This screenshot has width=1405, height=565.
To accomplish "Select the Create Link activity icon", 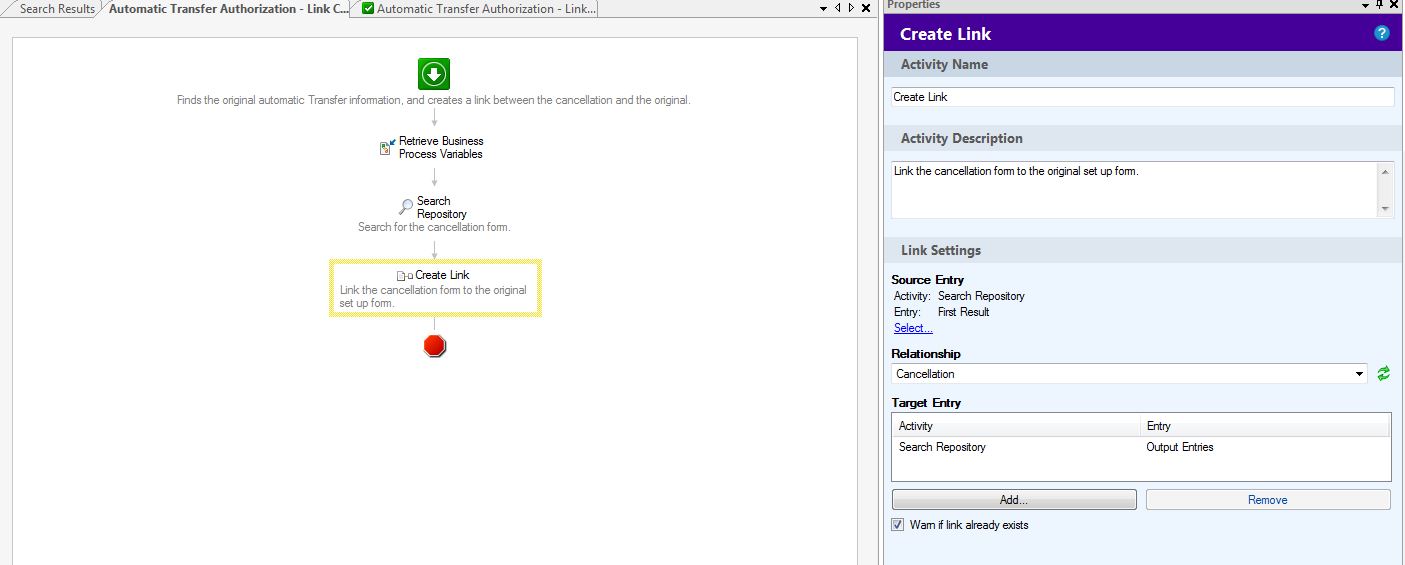I will (x=404, y=276).
